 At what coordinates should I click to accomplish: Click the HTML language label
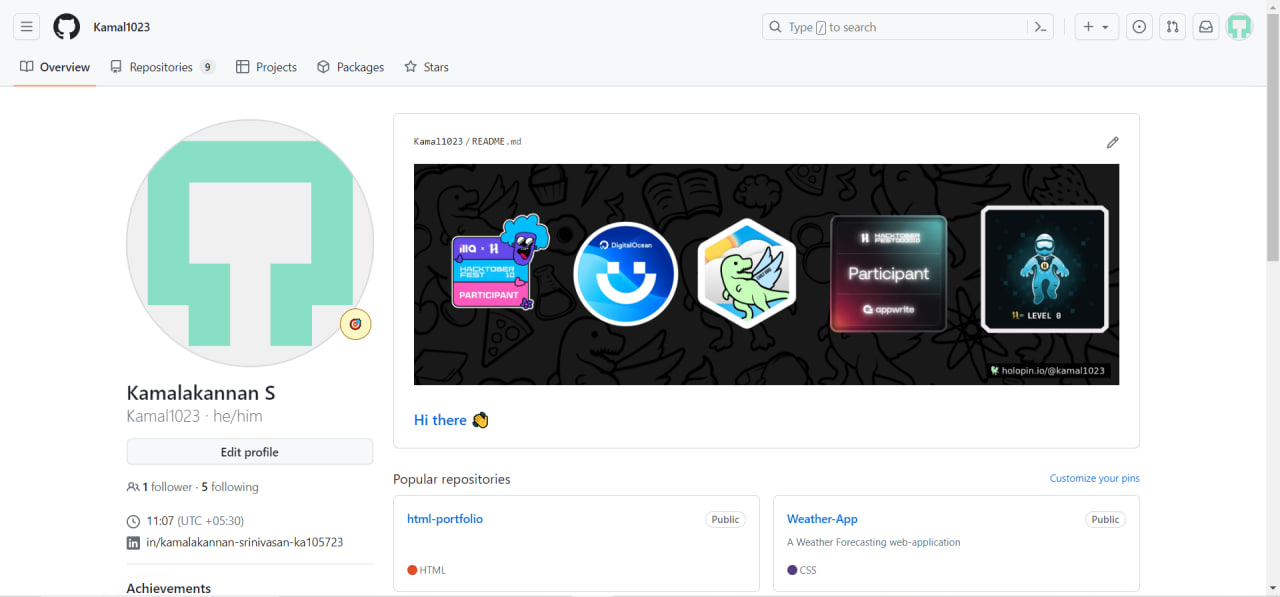pyautogui.click(x=432, y=570)
